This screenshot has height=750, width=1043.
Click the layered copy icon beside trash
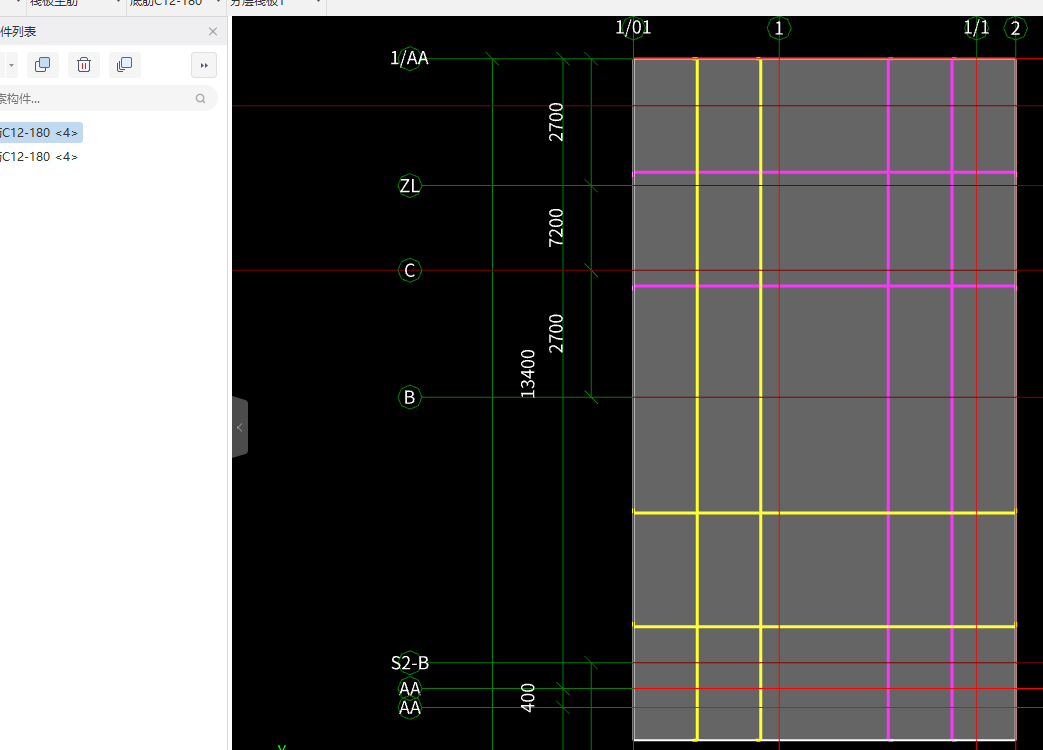coord(124,64)
